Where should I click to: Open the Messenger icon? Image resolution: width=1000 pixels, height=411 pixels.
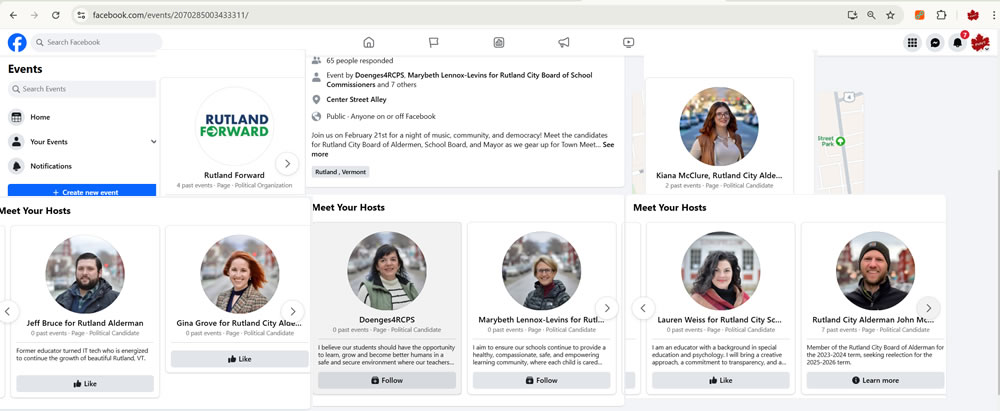click(x=935, y=43)
